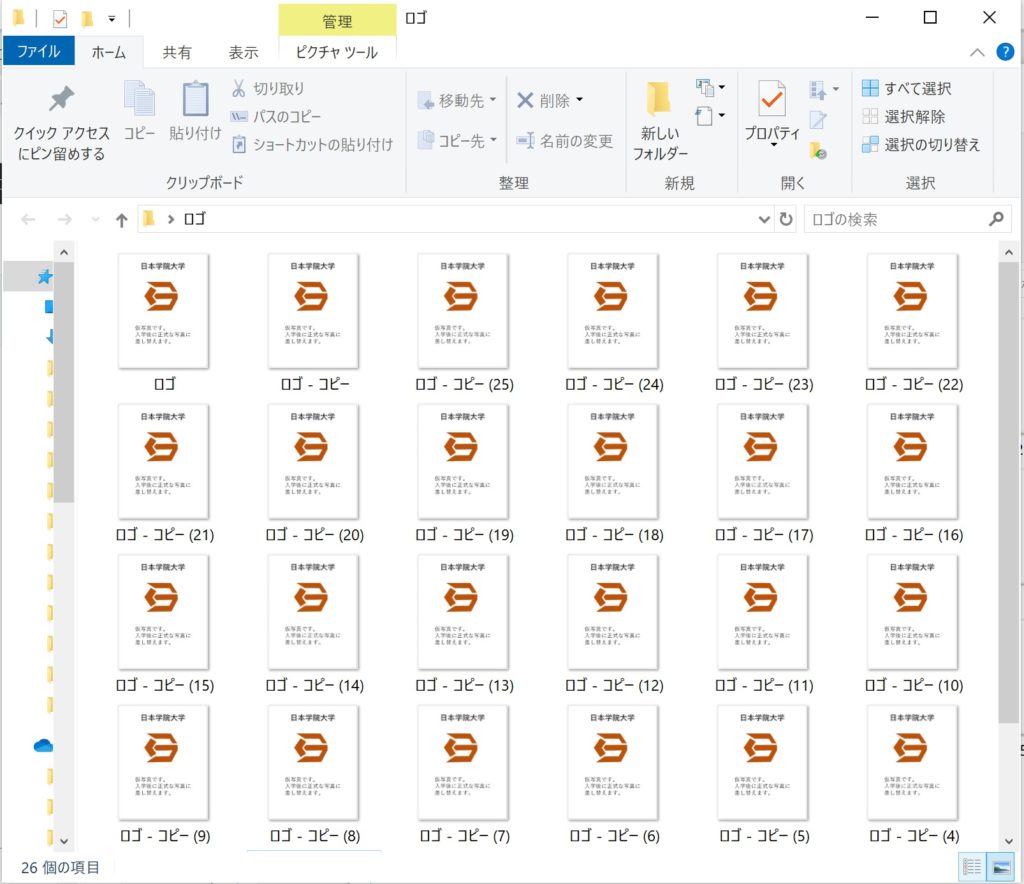Go up one folder level

(x=121, y=220)
